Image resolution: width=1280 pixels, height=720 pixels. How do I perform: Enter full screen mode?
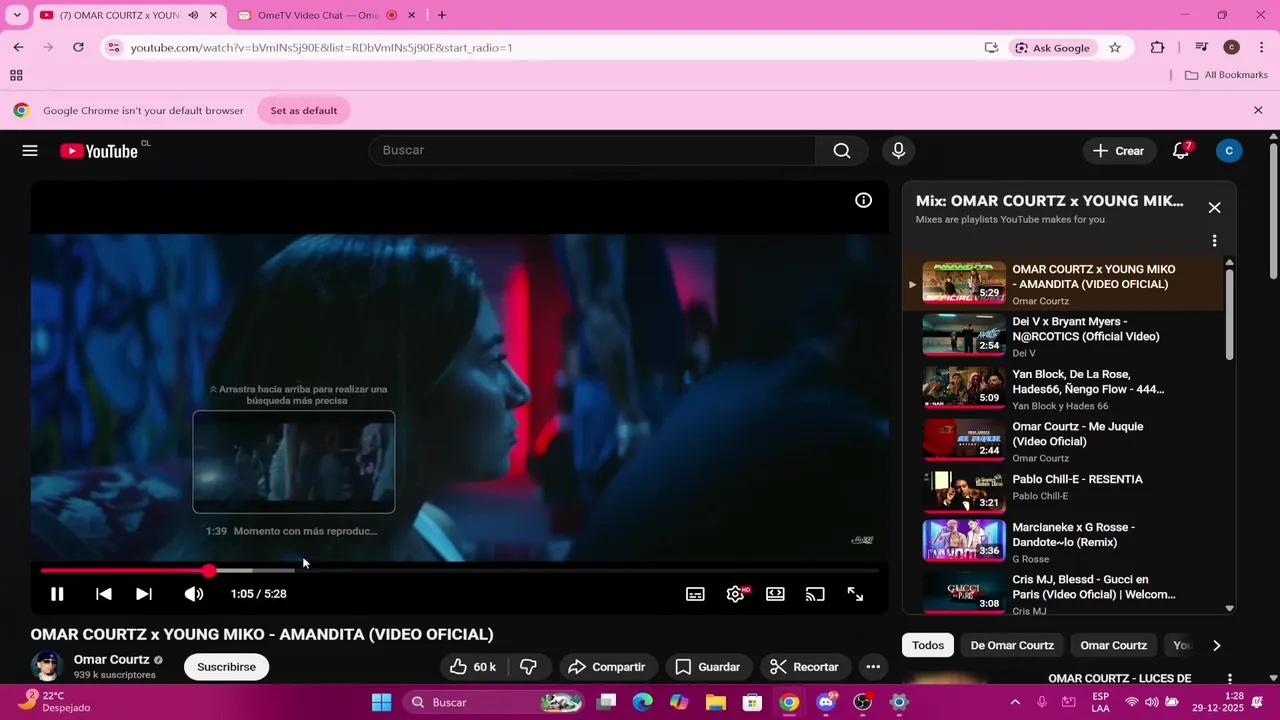coord(855,594)
